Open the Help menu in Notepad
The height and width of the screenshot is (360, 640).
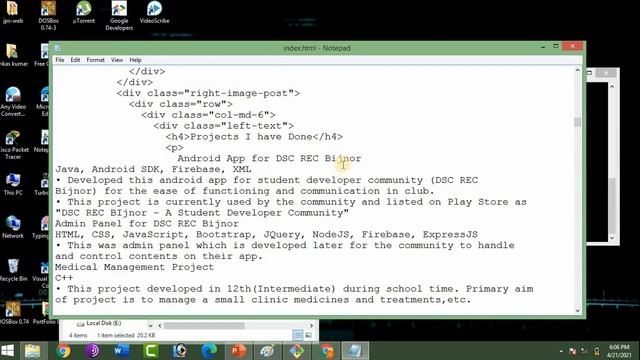pyautogui.click(x=136, y=60)
